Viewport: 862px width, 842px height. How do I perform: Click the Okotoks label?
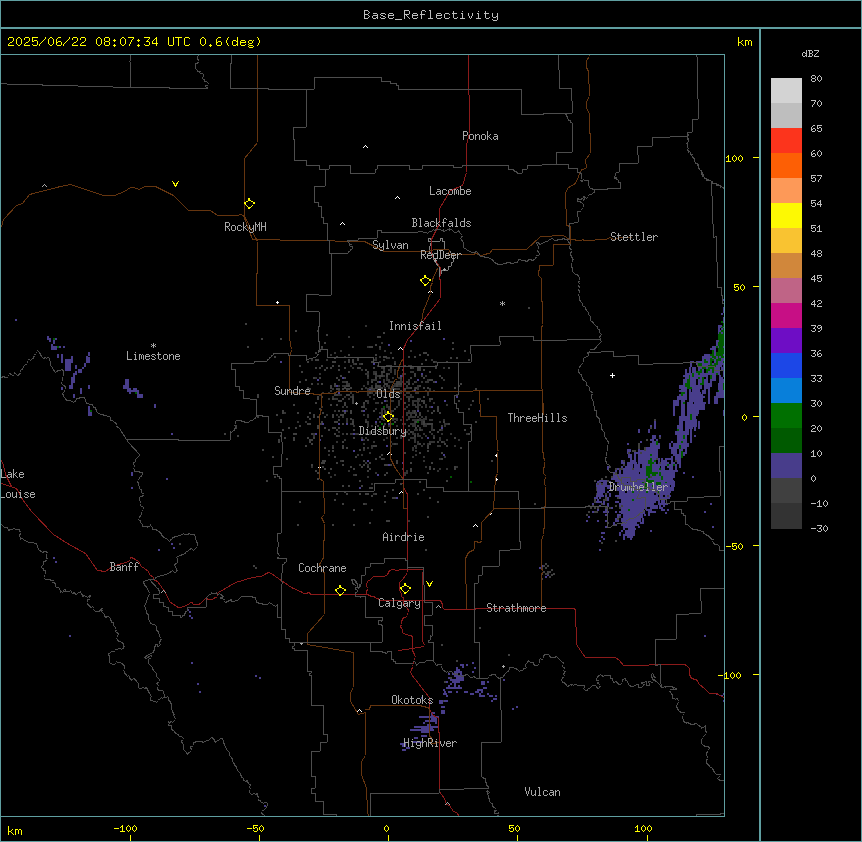pos(412,700)
